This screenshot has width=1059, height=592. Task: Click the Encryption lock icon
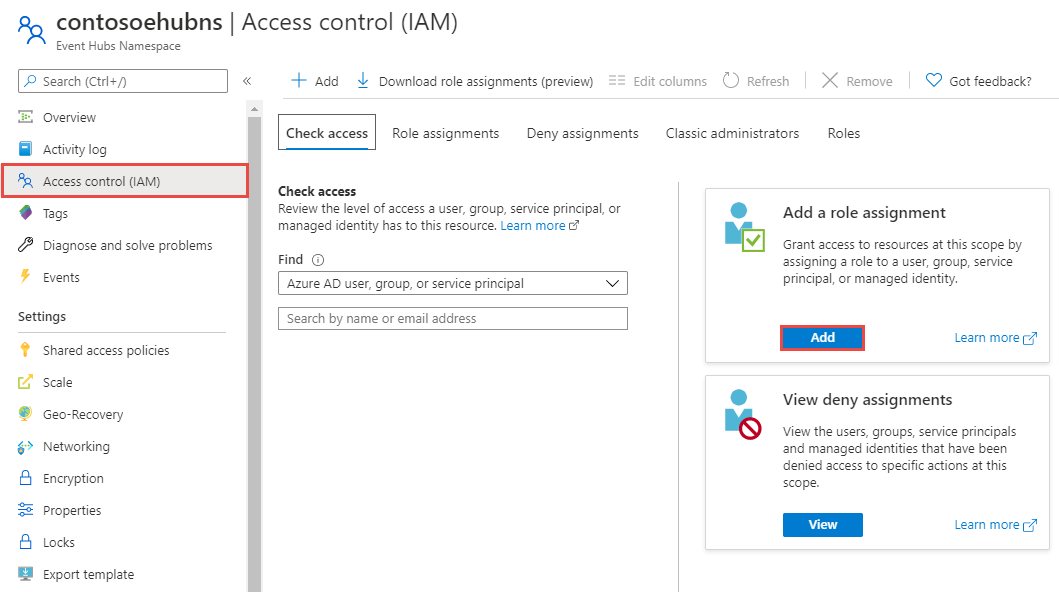pyautogui.click(x=26, y=478)
